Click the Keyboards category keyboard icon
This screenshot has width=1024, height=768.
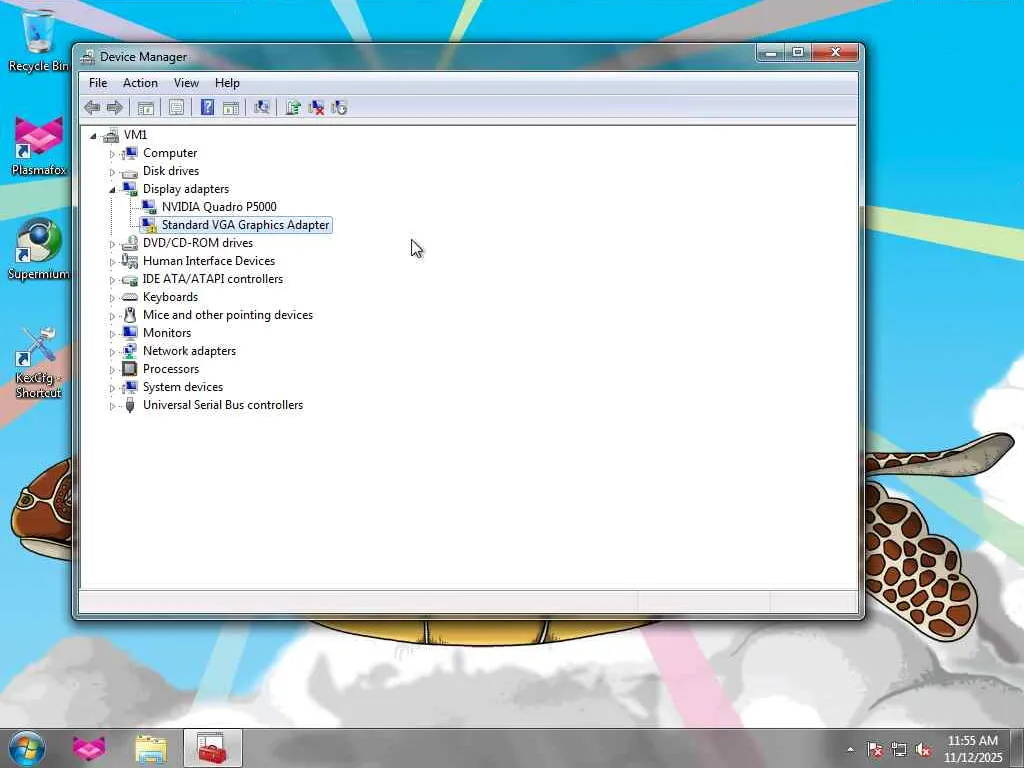130,297
